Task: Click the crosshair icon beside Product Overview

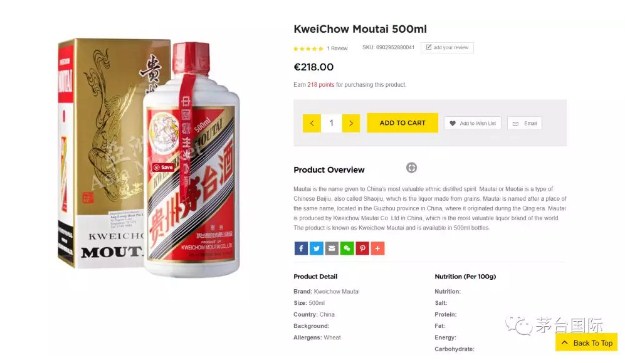Action: pos(411,168)
